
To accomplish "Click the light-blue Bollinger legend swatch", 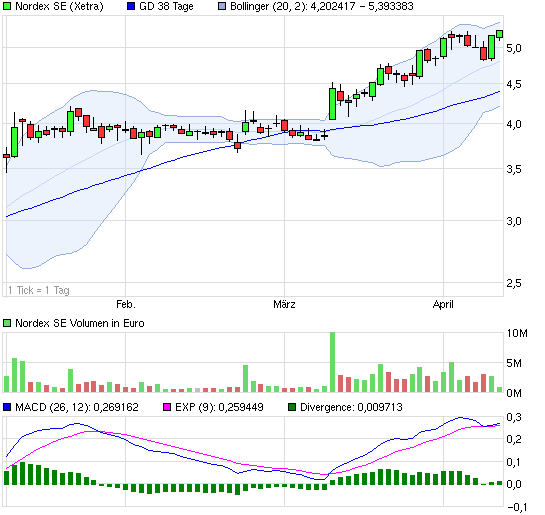I will (222, 6).
